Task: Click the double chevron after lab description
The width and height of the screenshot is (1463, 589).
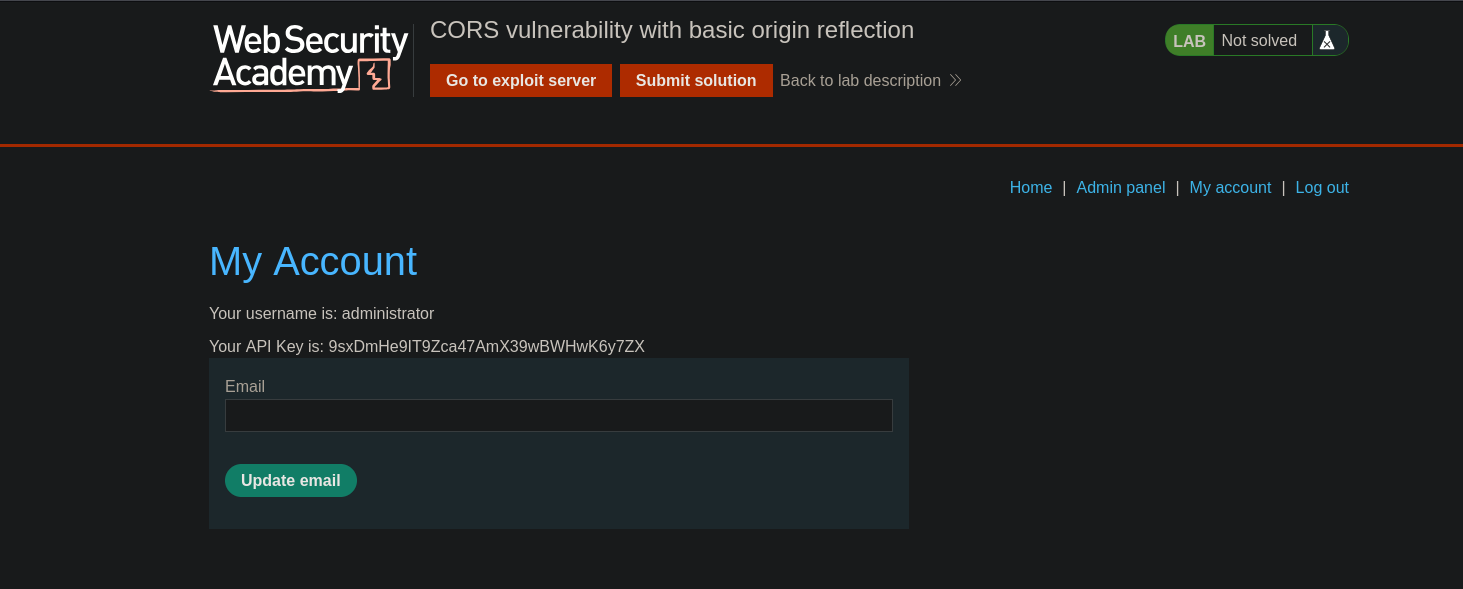Action: coord(955,80)
